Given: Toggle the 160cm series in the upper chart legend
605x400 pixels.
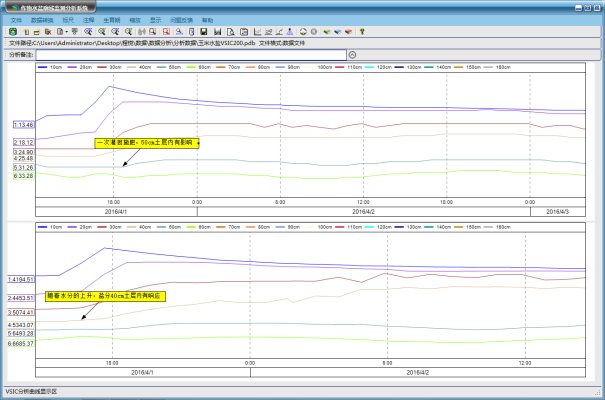Looking at the screenshot, I should [x=497, y=67].
